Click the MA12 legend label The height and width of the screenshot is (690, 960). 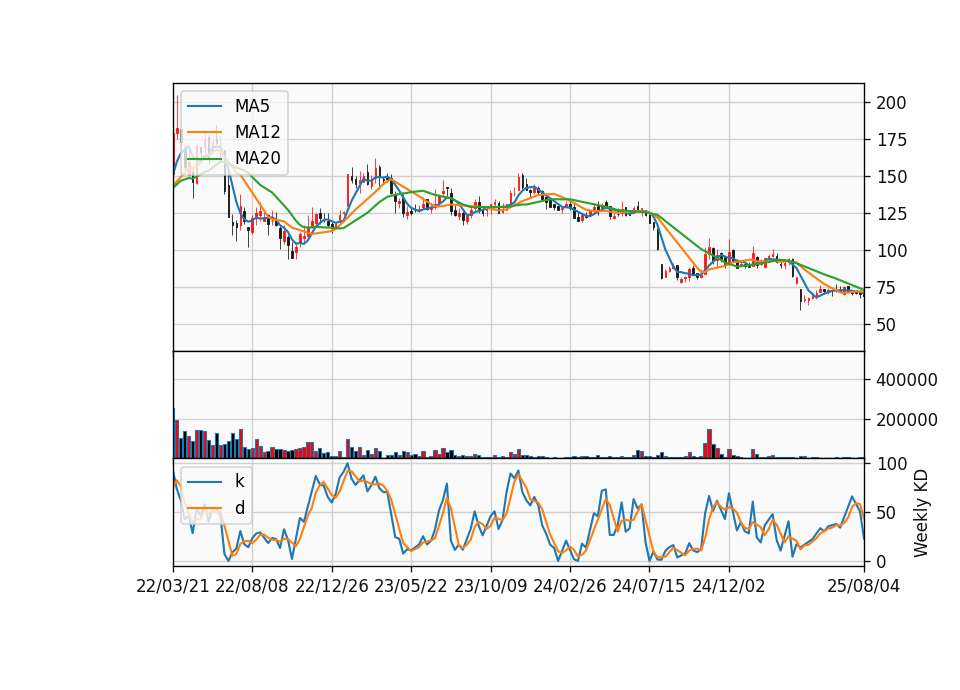pyautogui.click(x=257, y=132)
